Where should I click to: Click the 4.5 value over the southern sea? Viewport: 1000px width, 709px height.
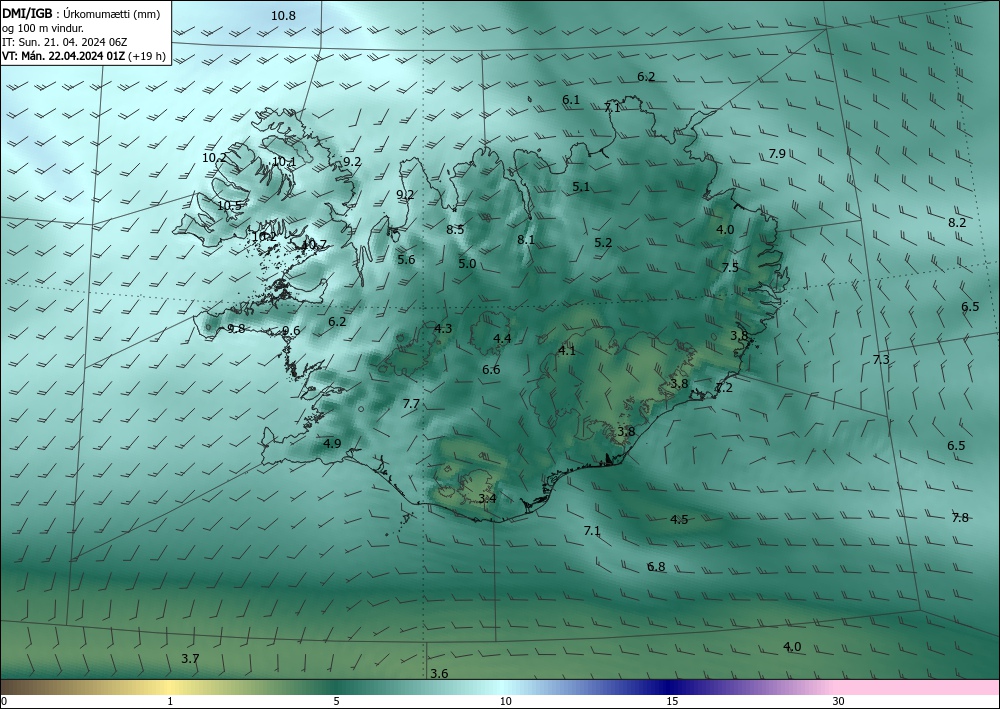pyautogui.click(x=679, y=519)
